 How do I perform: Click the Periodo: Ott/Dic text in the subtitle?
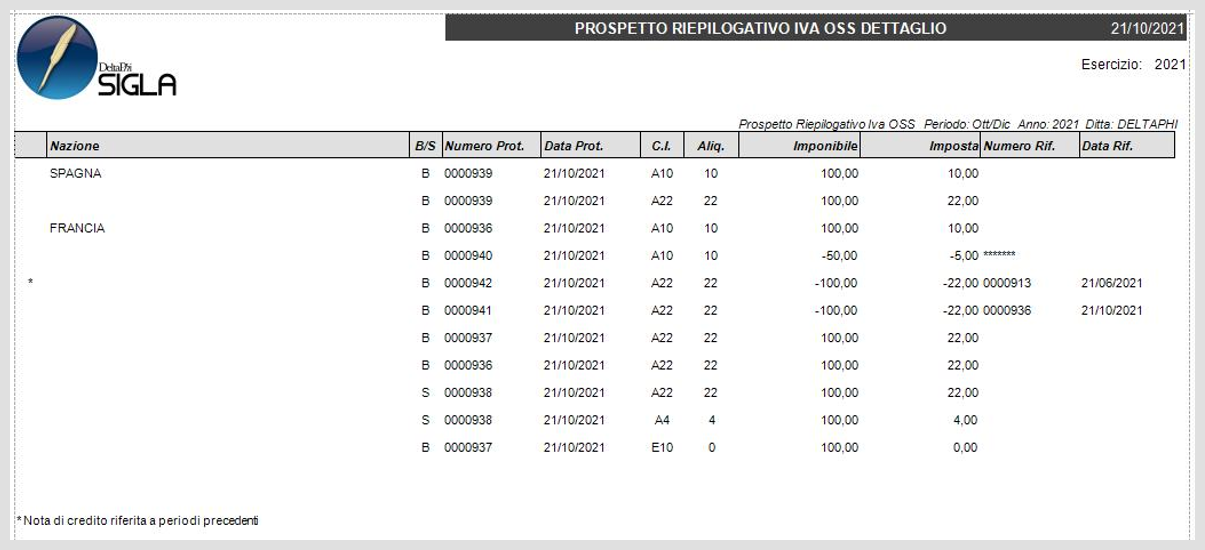968,124
